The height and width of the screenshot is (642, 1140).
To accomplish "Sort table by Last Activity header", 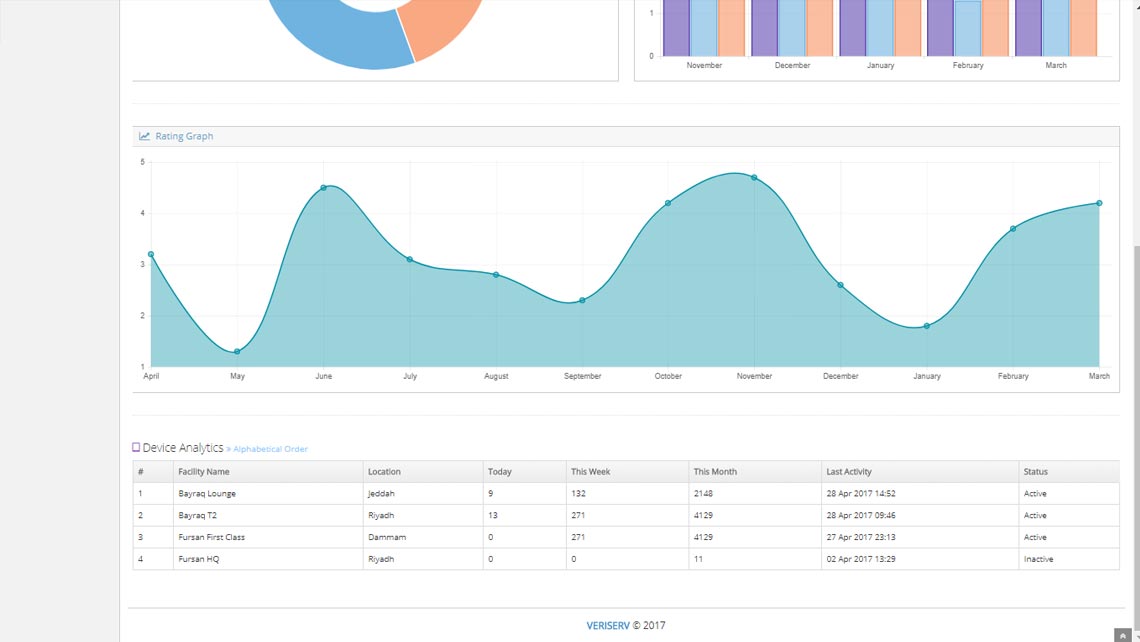I will pos(848,472).
